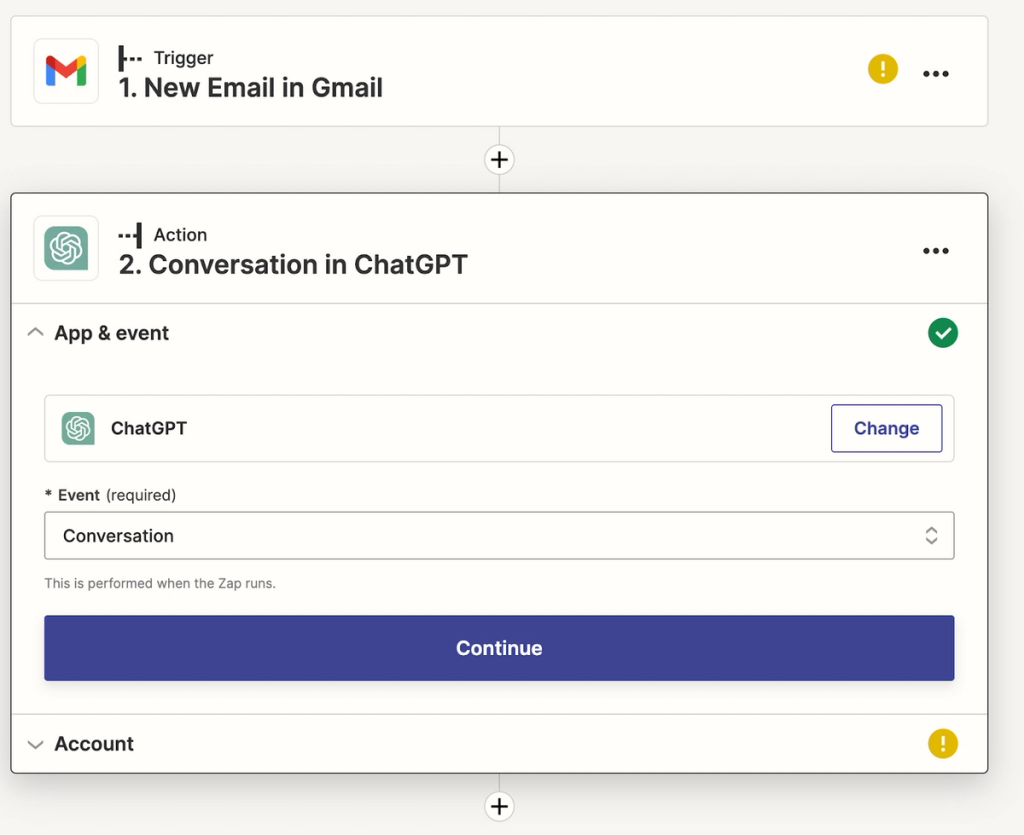Click the ChatGPT logo on action step header
This screenshot has width=1024, height=835.
(65, 248)
